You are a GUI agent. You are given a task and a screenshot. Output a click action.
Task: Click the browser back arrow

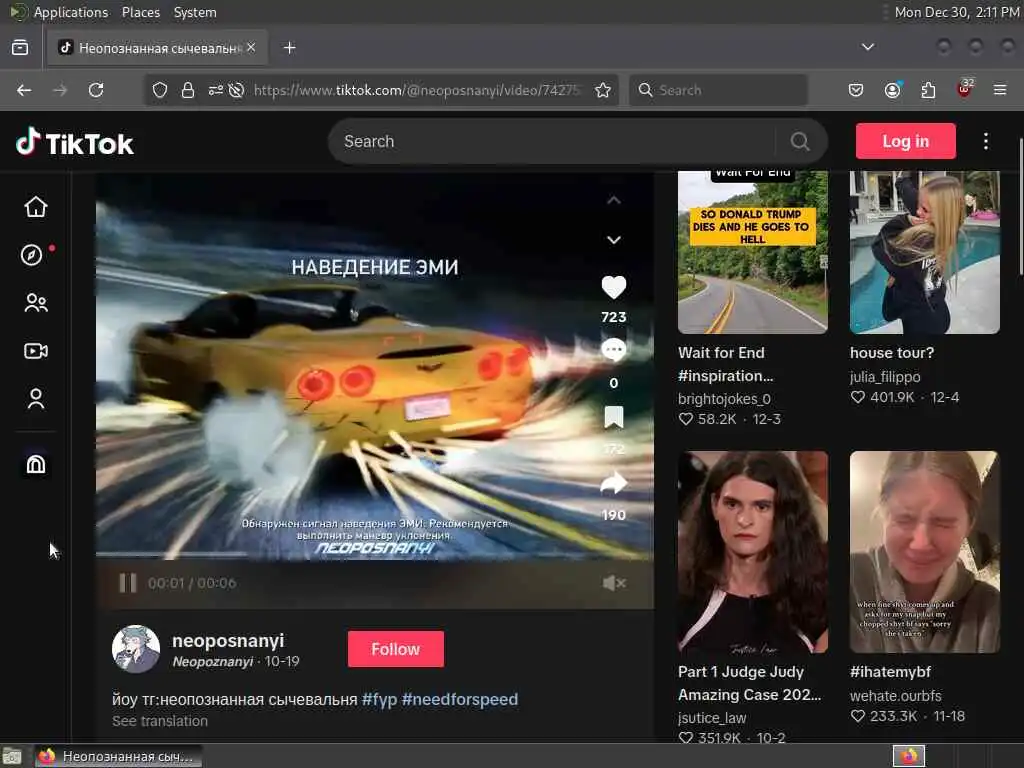coord(24,90)
